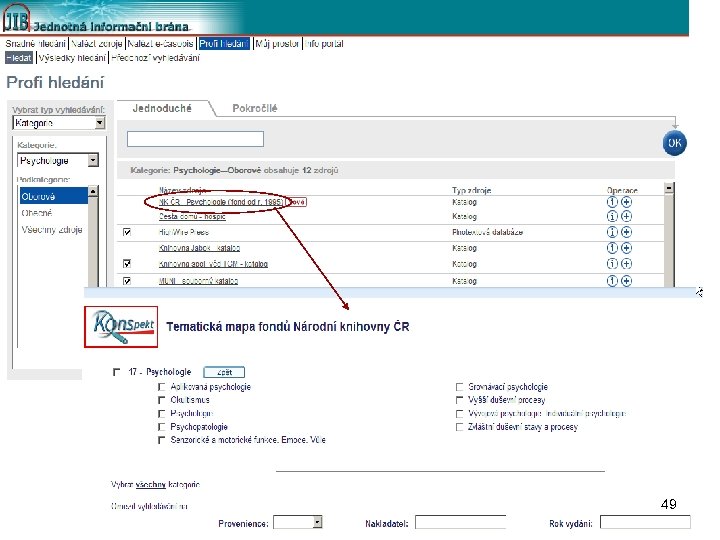The width and height of the screenshot is (720, 540).
Task: Click the všechny link in Výběr kategorie
Action: click(x=151, y=484)
